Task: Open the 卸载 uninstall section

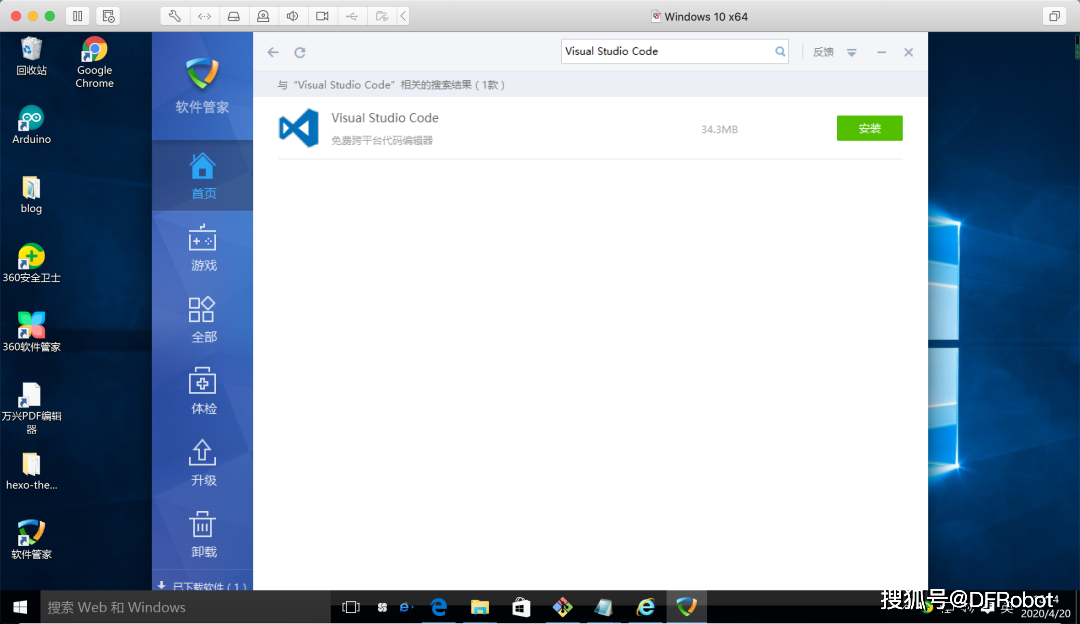Action: pos(202,534)
